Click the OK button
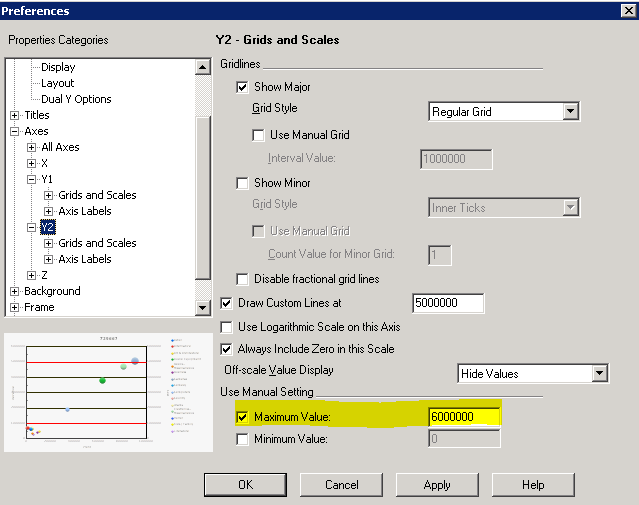The image size is (639, 505). pos(245,485)
